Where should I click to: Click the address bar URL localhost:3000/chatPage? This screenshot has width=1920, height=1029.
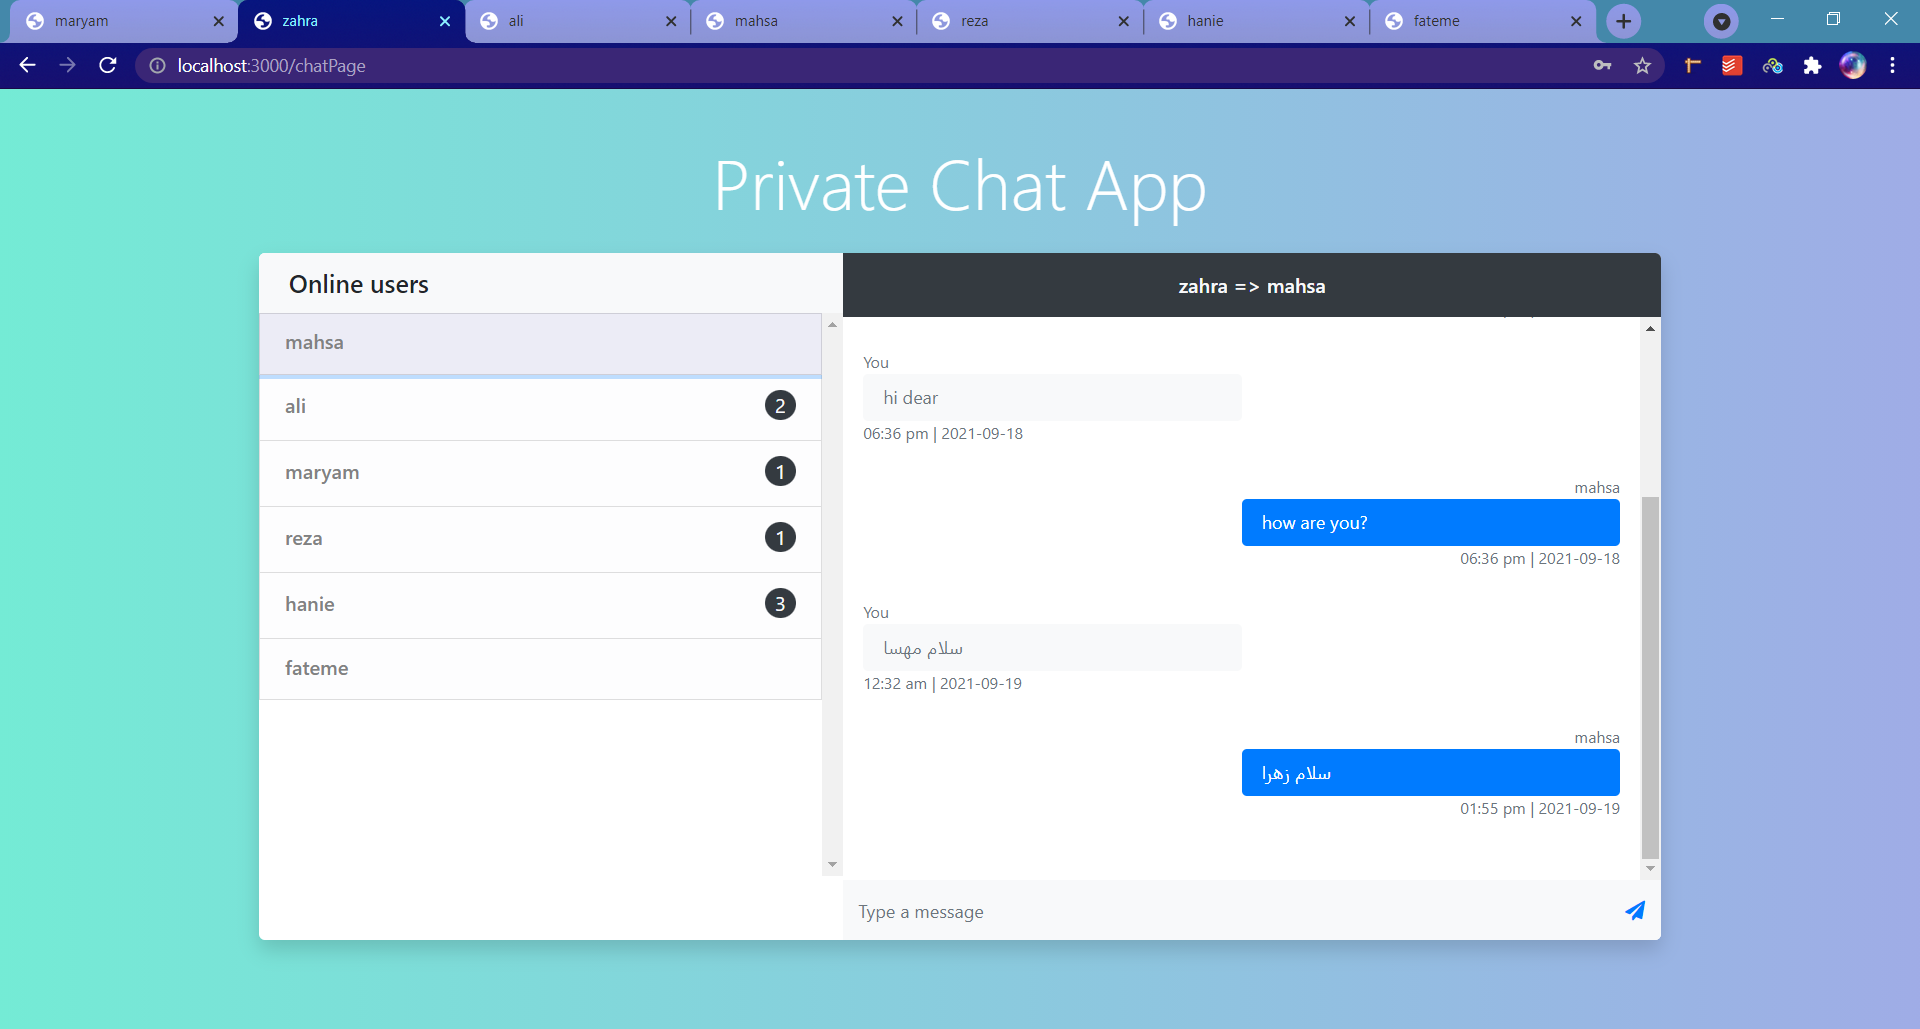pyautogui.click(x=271, y=65)
